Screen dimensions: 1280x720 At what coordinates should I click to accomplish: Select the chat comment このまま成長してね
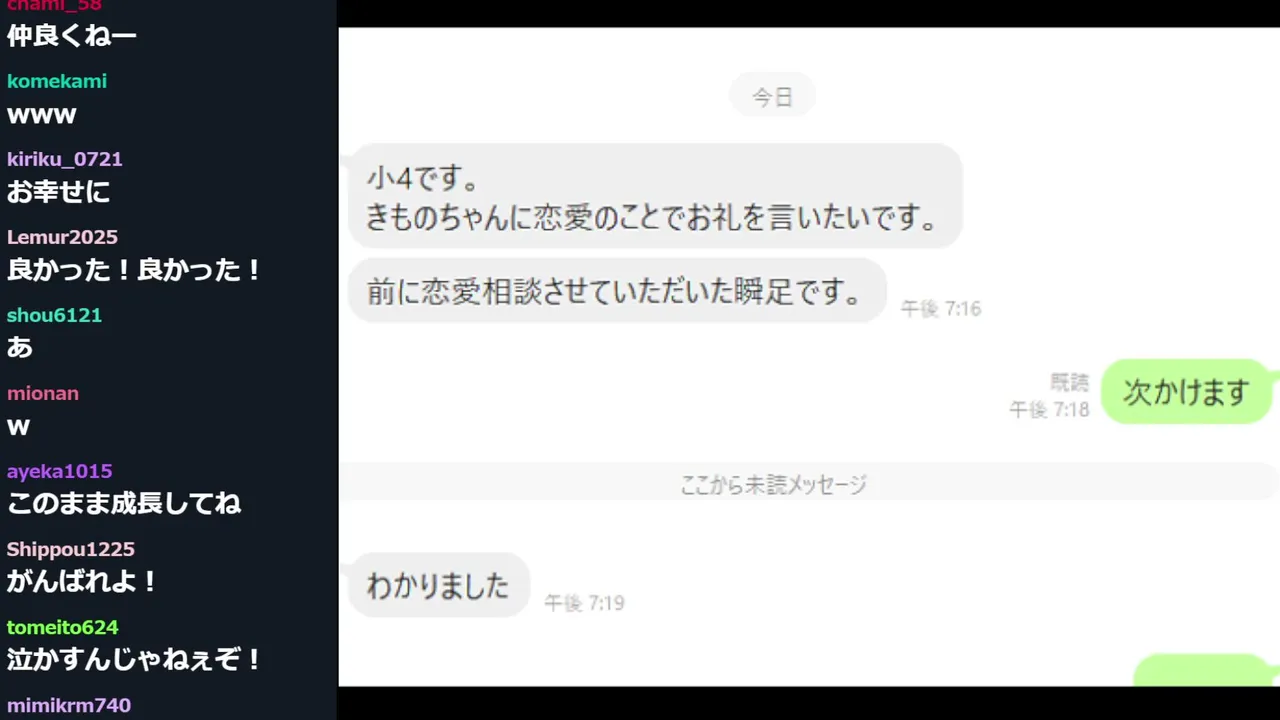(124, 503)
